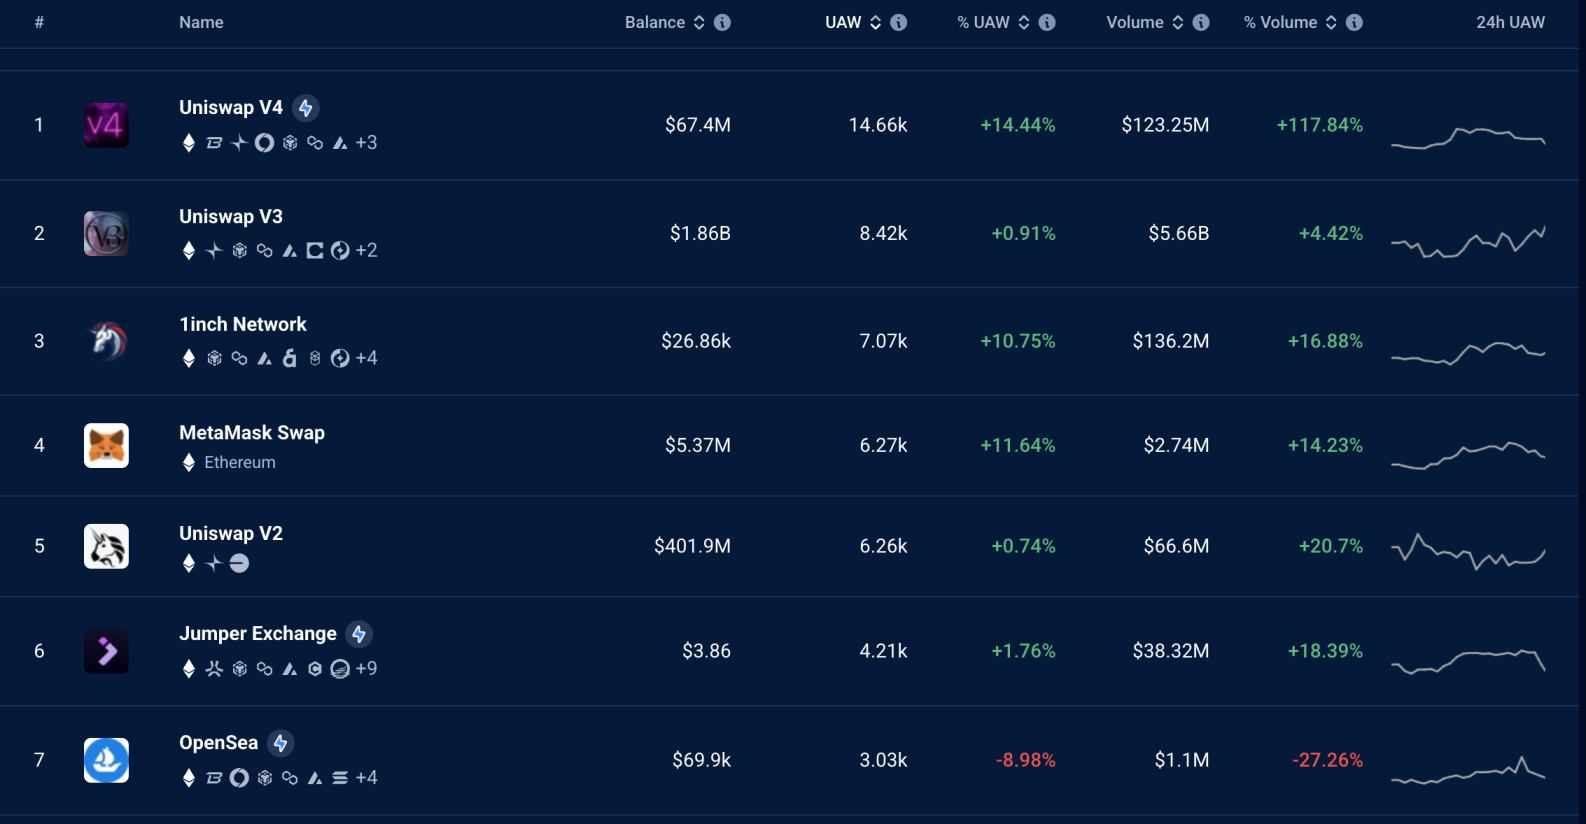Click Jumper Exchange balance $3.86
Image resolution: width=1586 pixels, height=824 pixels.
706,651
